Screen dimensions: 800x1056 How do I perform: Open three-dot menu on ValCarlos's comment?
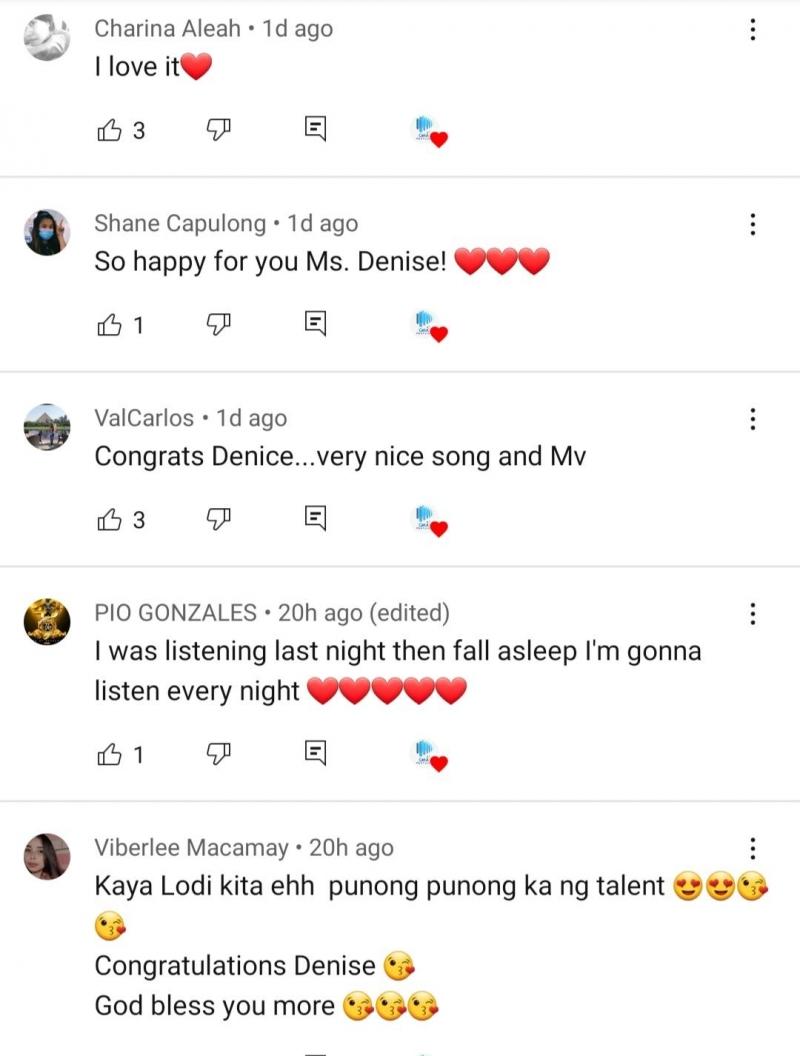753,419
